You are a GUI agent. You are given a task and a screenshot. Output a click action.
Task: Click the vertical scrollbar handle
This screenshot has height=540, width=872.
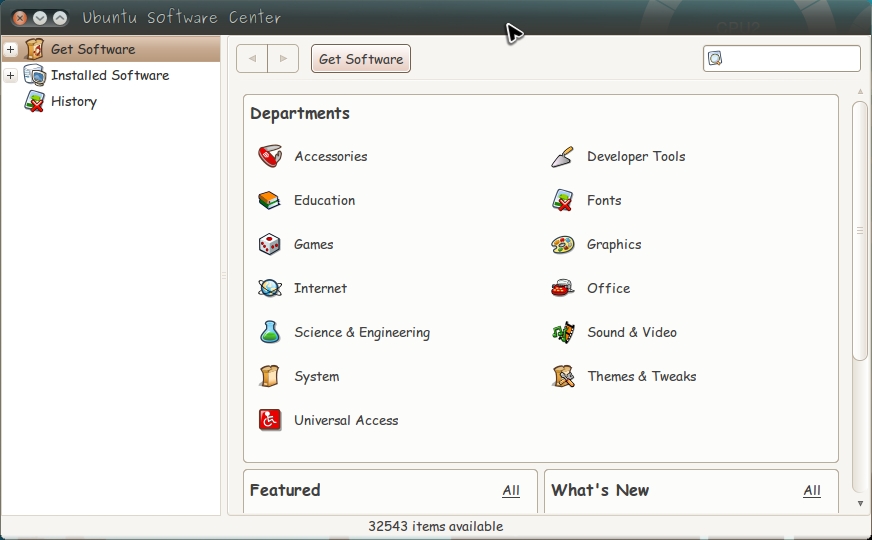860,231
